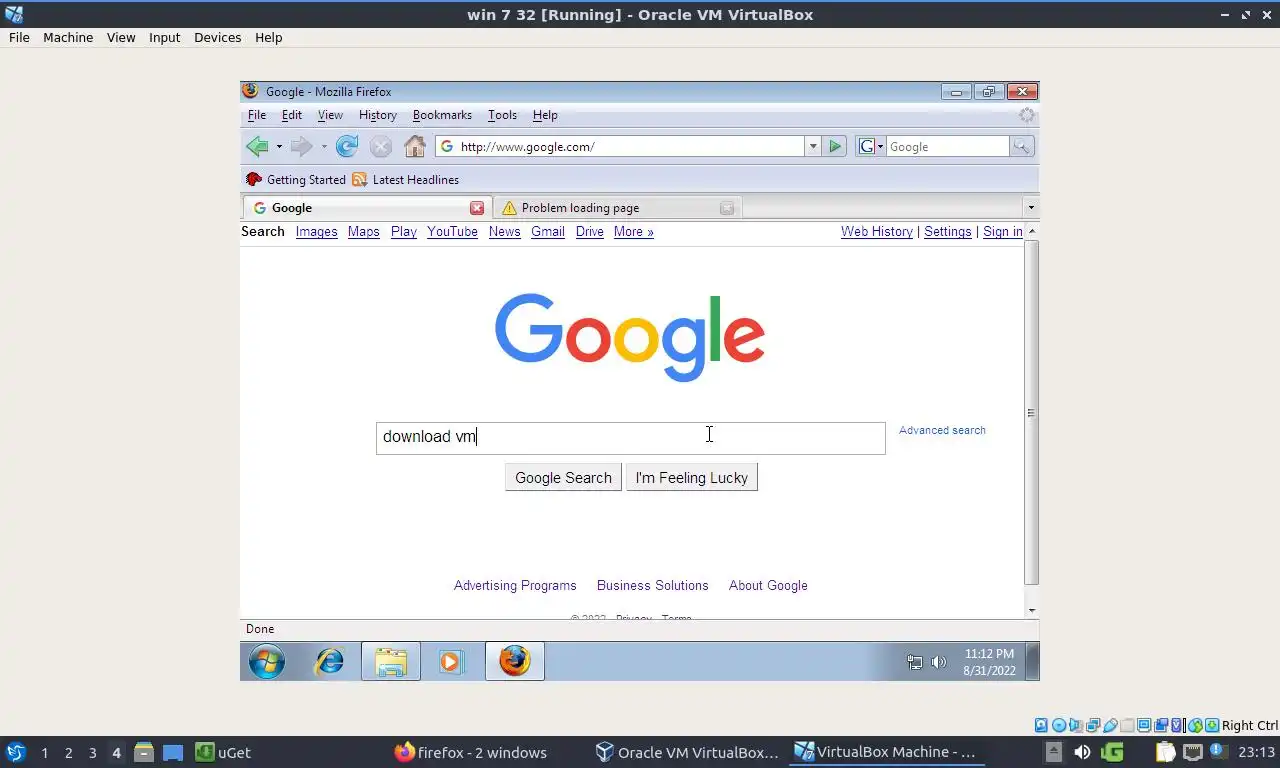Click Oracle VM VirtualBox taskbar button

tap(686, 752)
